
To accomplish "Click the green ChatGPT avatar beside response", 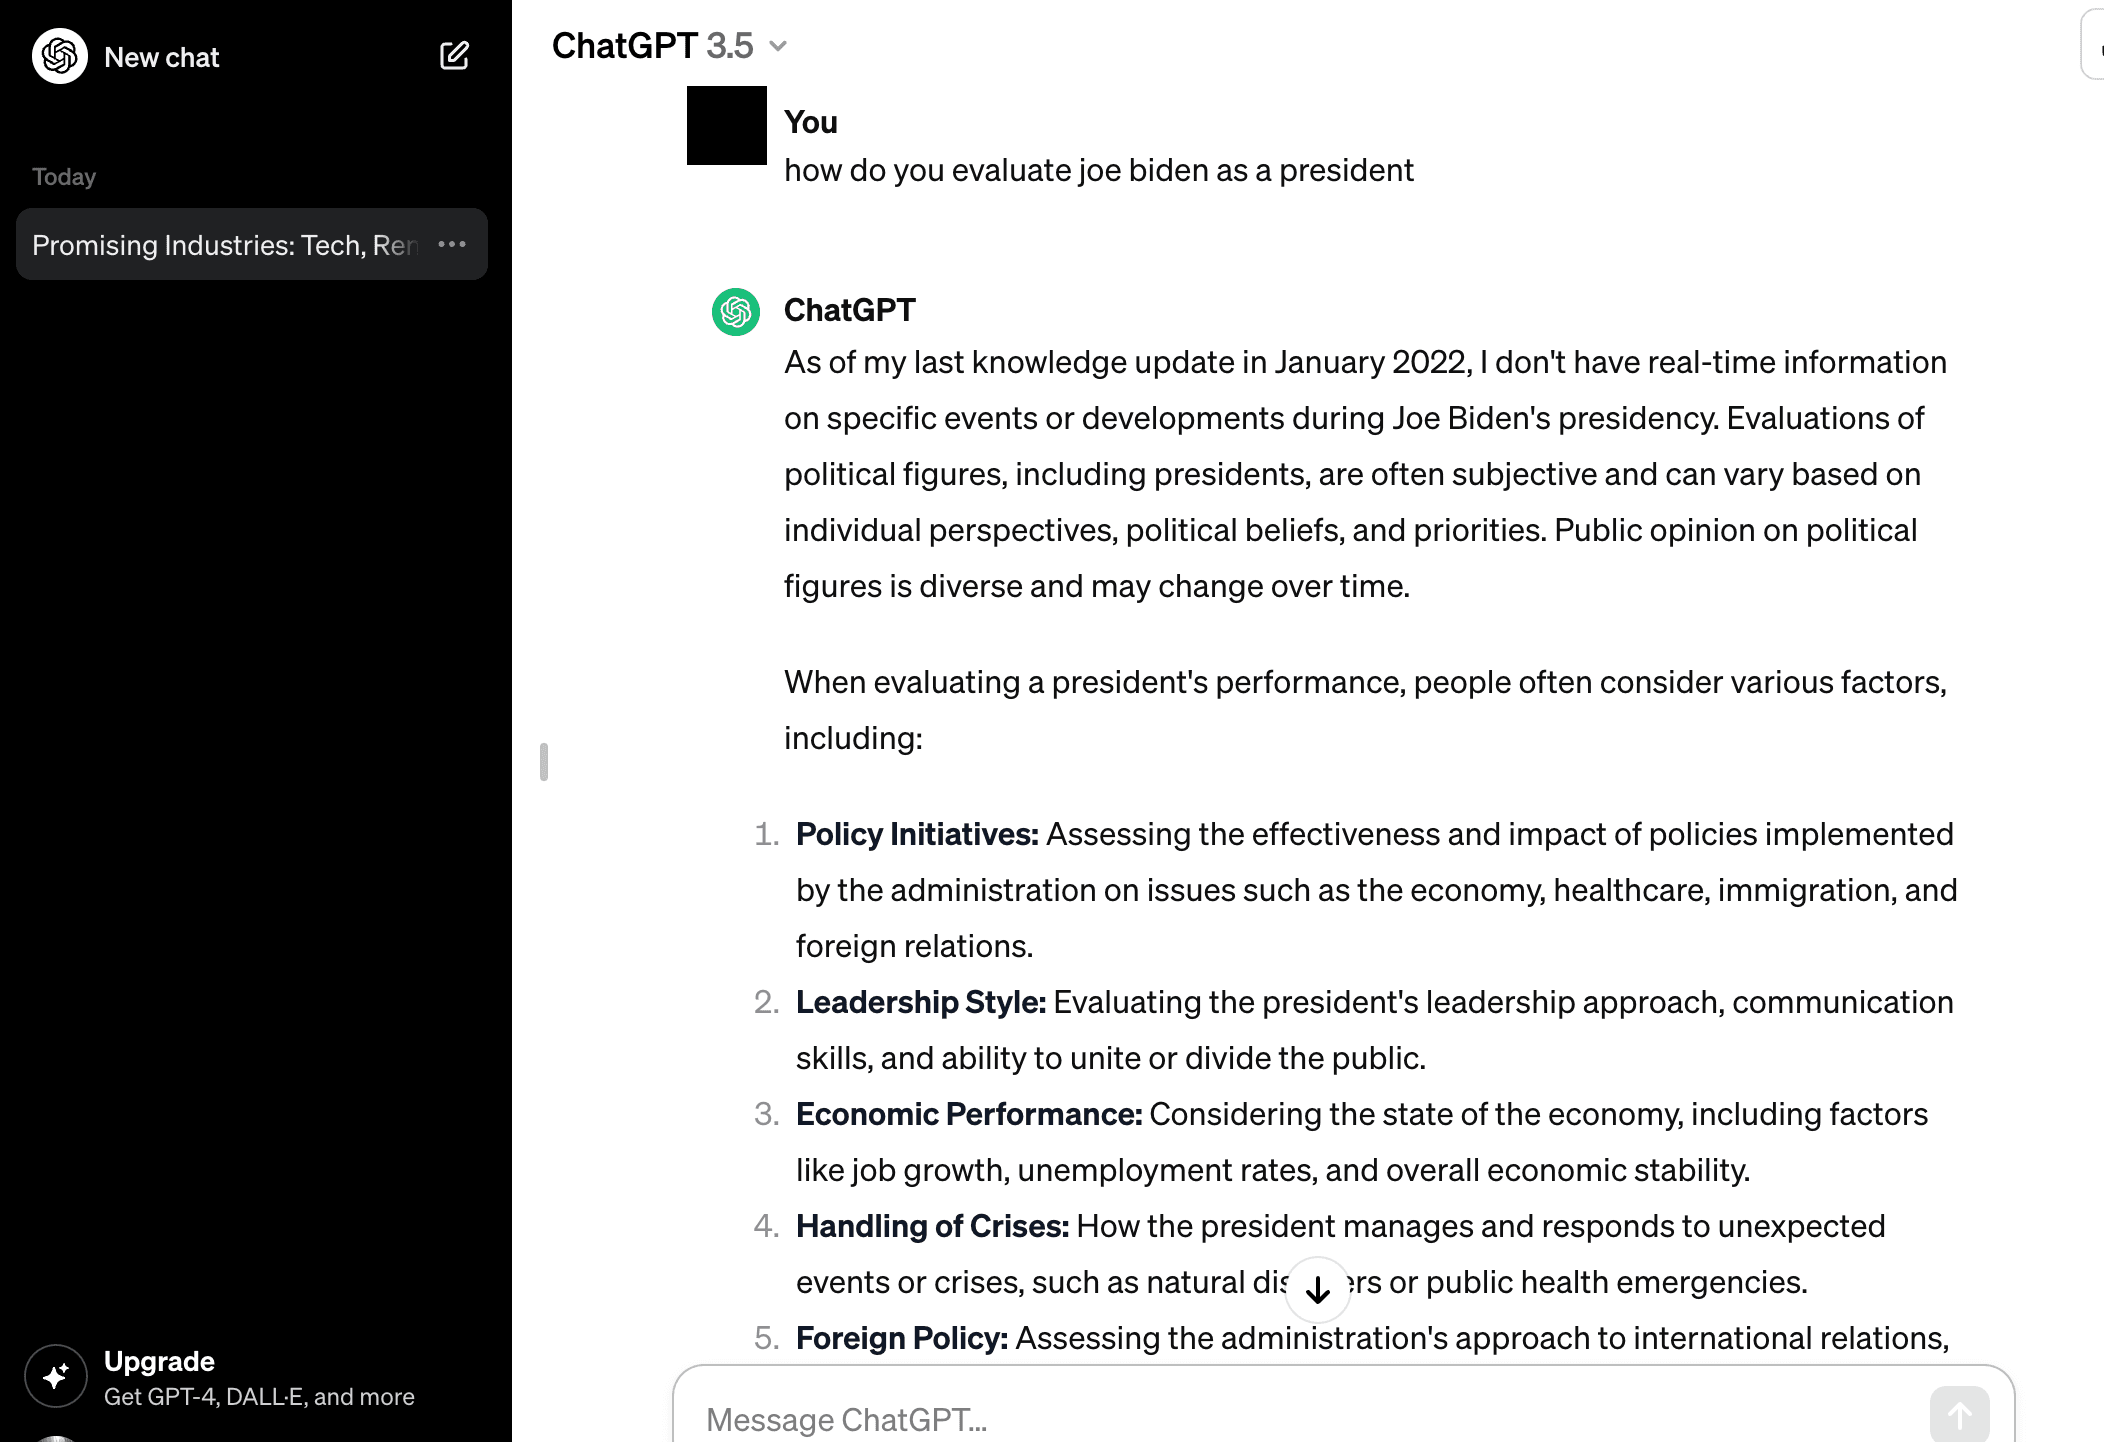I will pos(736,312).
